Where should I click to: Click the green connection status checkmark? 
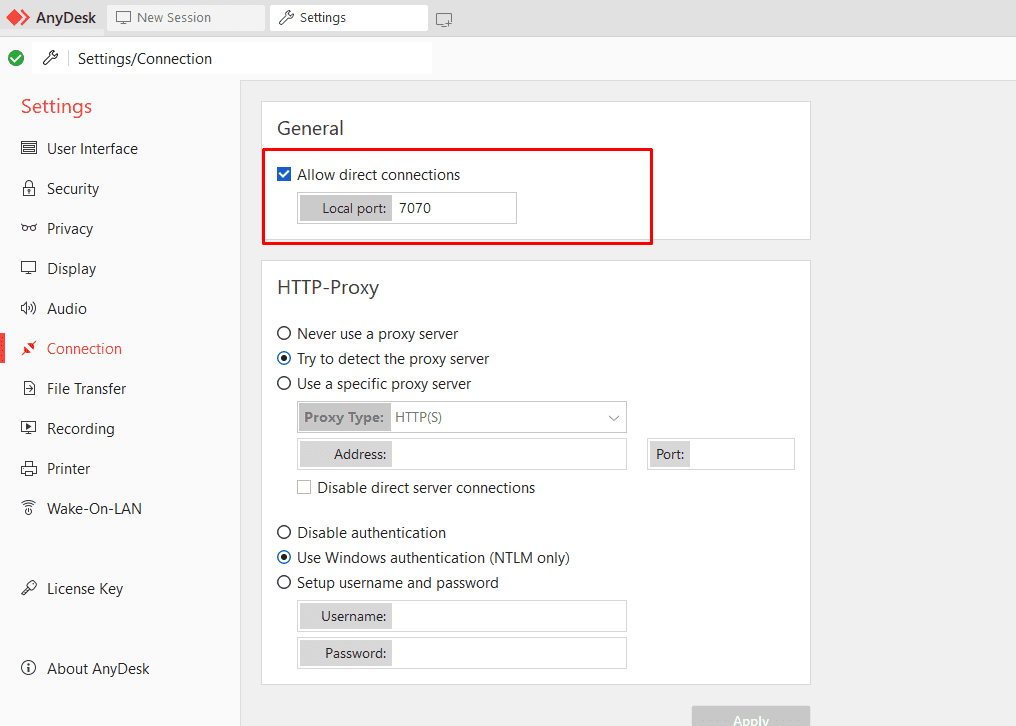[16, 58]
